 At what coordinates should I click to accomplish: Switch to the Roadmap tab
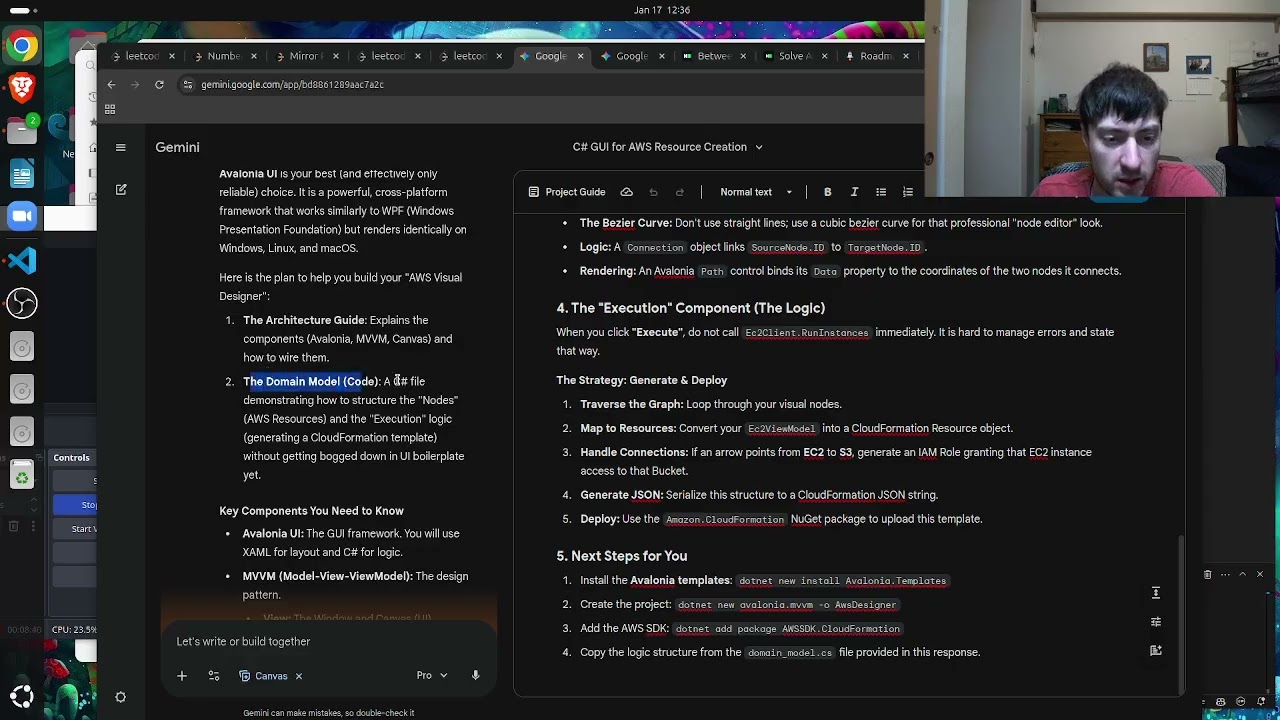pos(877,56)
